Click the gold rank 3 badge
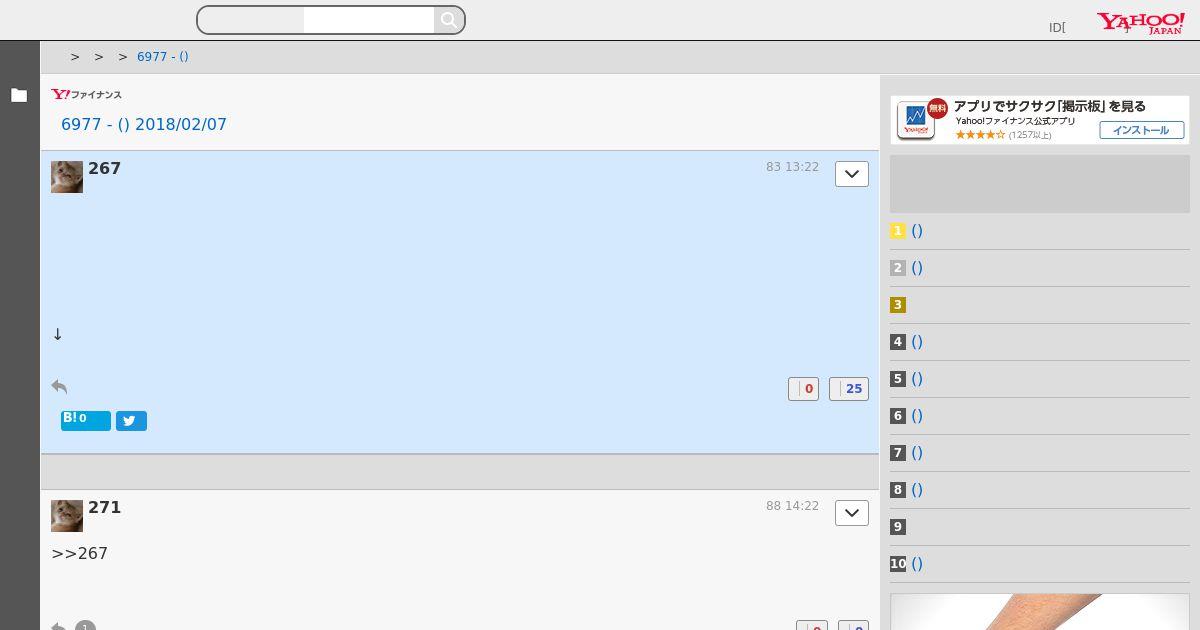 [898, 305]
